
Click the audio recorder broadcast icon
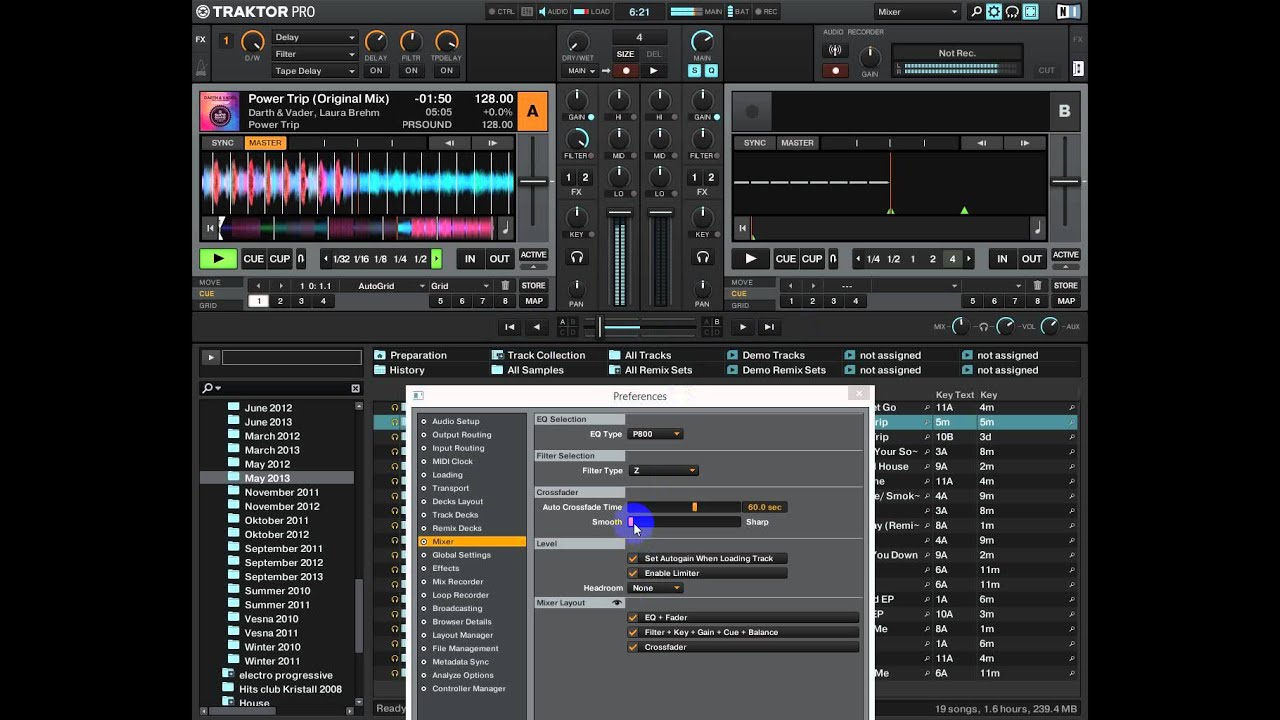835,51
